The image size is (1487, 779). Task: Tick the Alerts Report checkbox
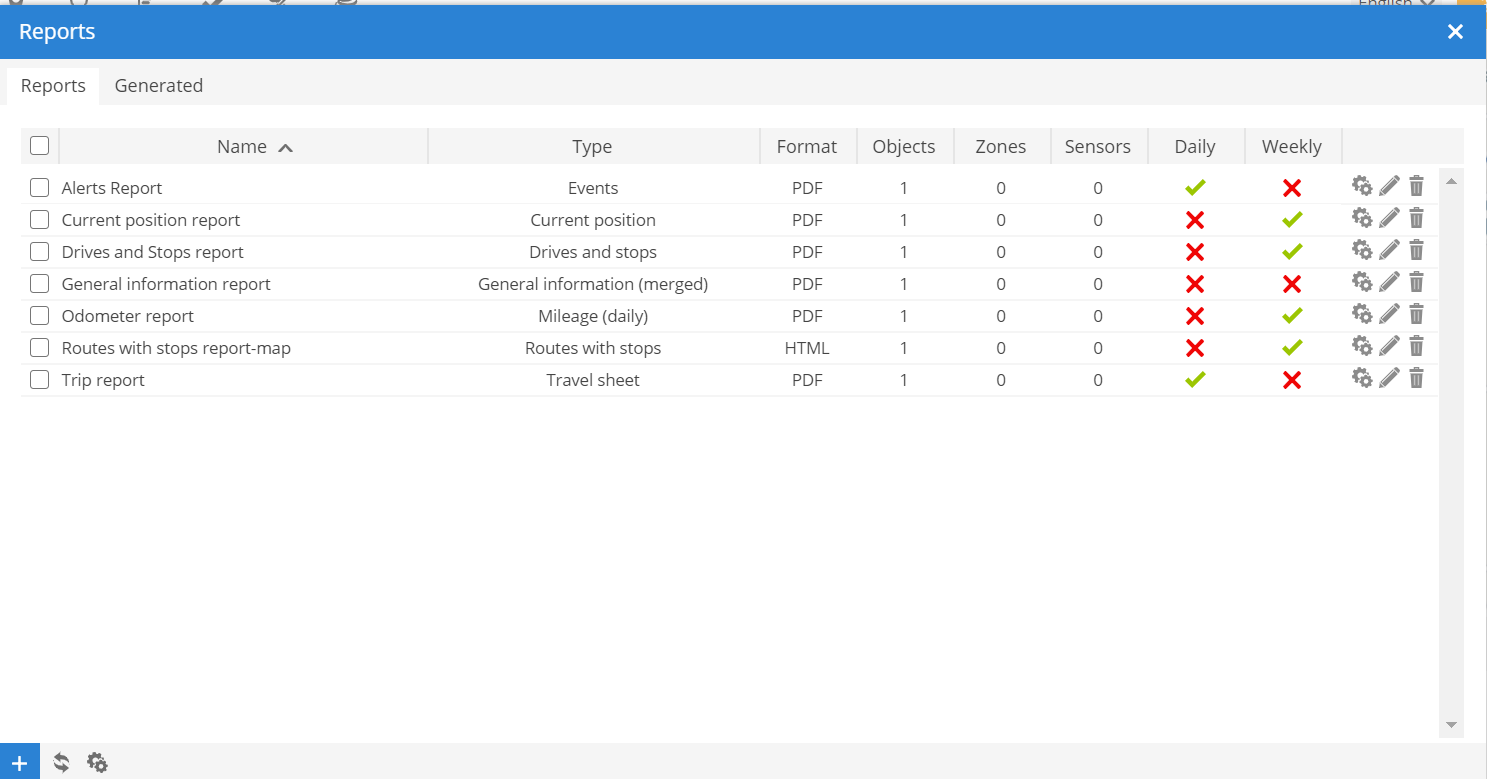click(40, 188)
